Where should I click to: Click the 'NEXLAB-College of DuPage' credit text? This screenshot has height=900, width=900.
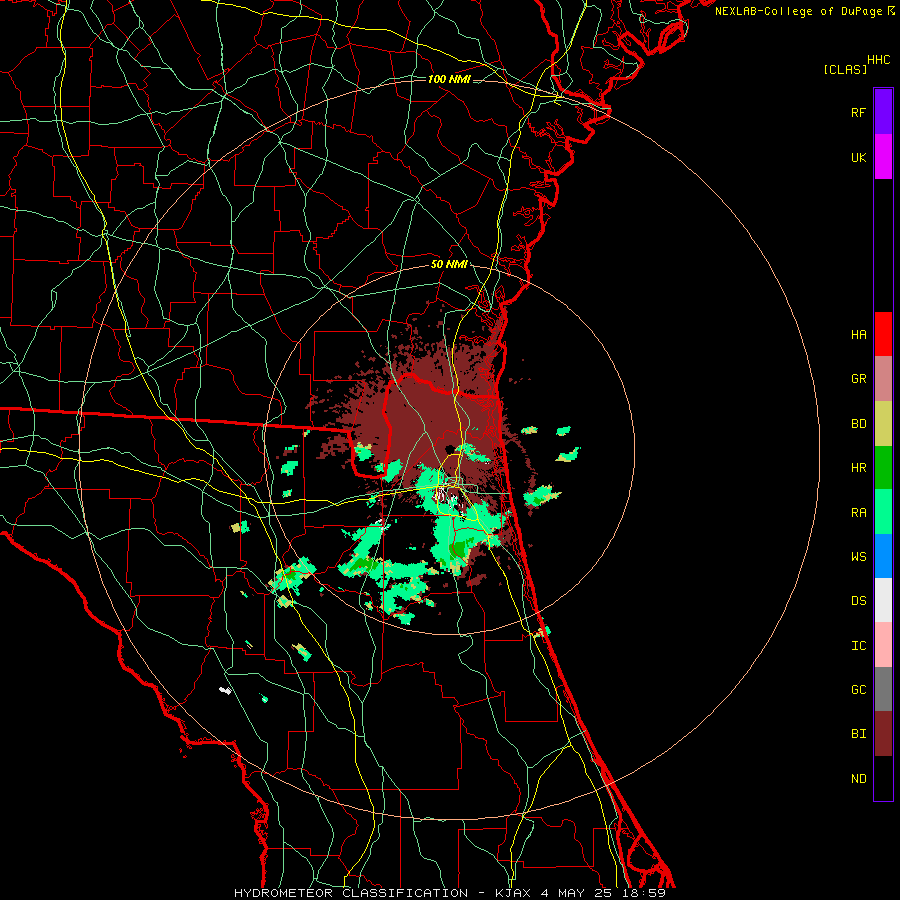[798, 11]
